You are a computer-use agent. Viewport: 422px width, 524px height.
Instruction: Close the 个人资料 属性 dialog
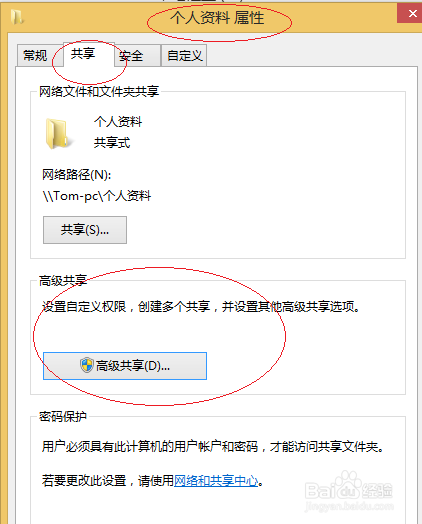pyautogui.click(x=412, y=14)
